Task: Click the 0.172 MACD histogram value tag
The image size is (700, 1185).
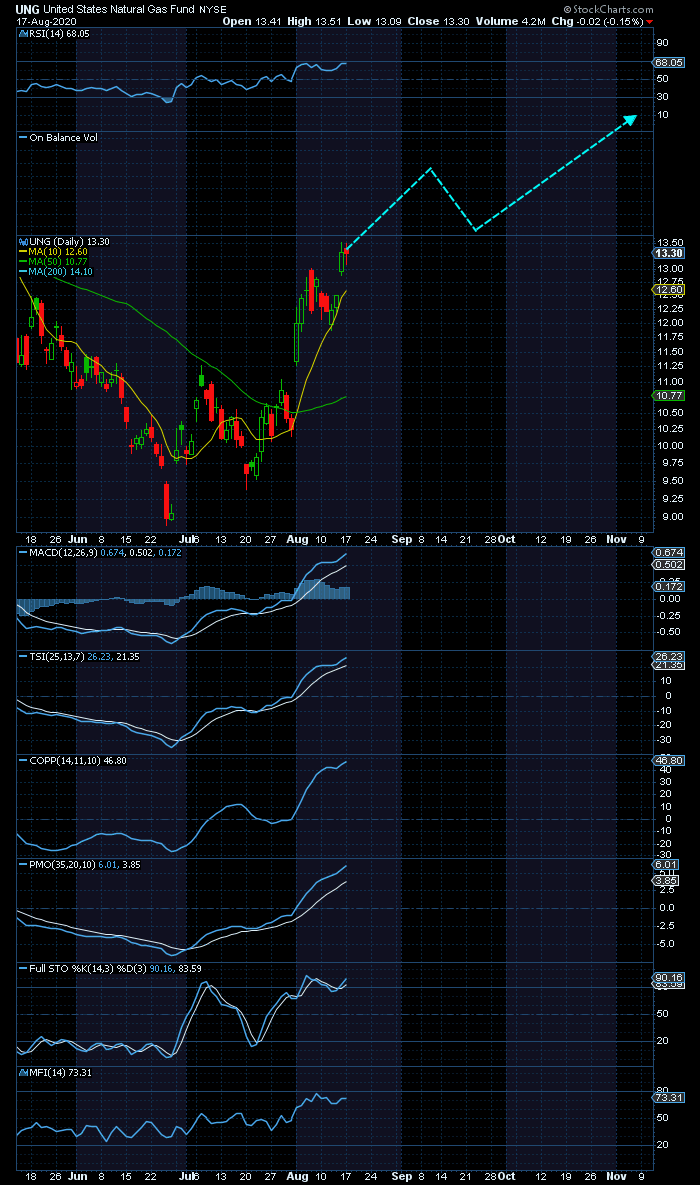Action: tap(668, 586)
